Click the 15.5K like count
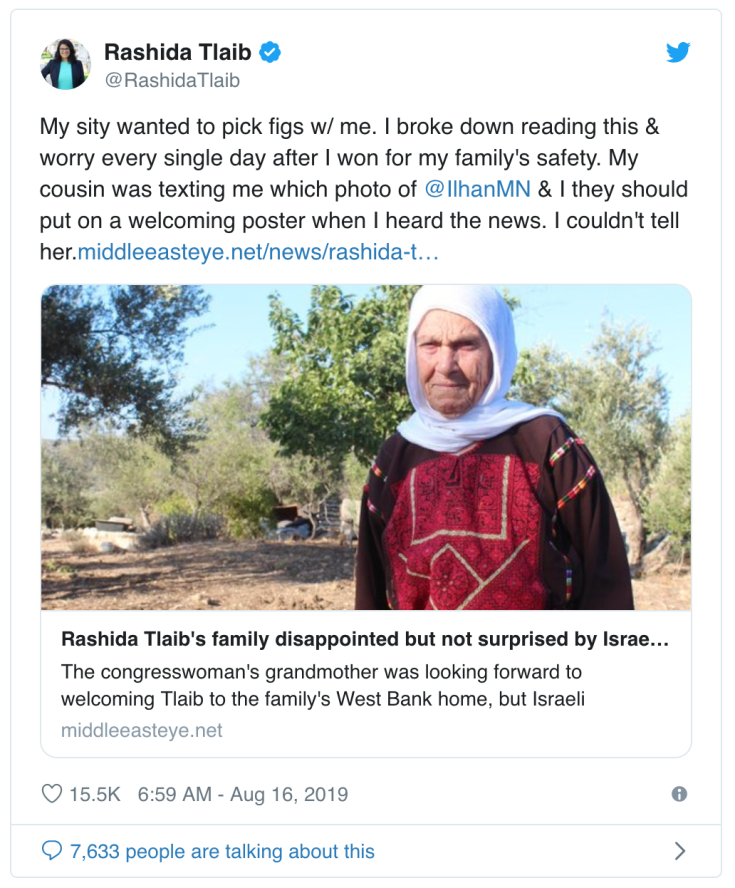The height and width of the screenshot is (888, 735). [92, 795]
